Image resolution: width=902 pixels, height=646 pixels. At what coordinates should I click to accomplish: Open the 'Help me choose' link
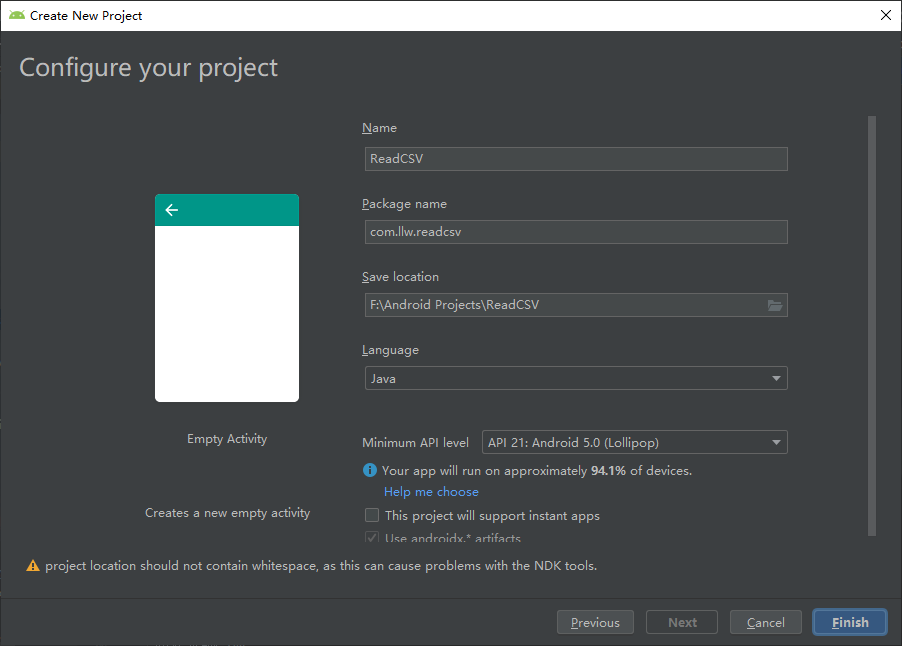click(431, 492)
